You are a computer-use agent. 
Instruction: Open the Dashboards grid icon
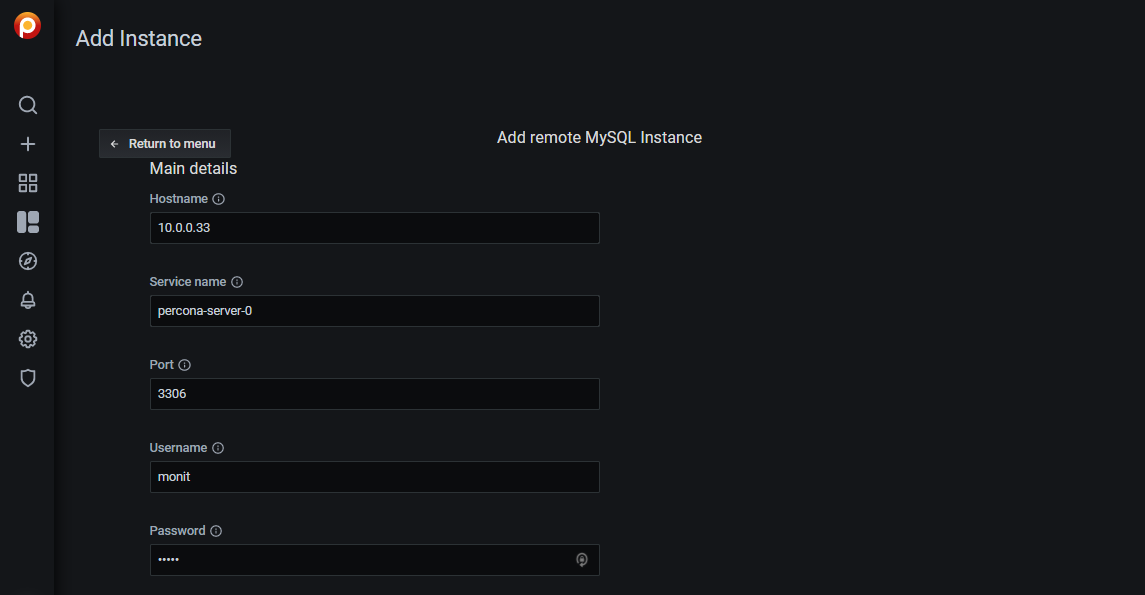coord(28,183)
